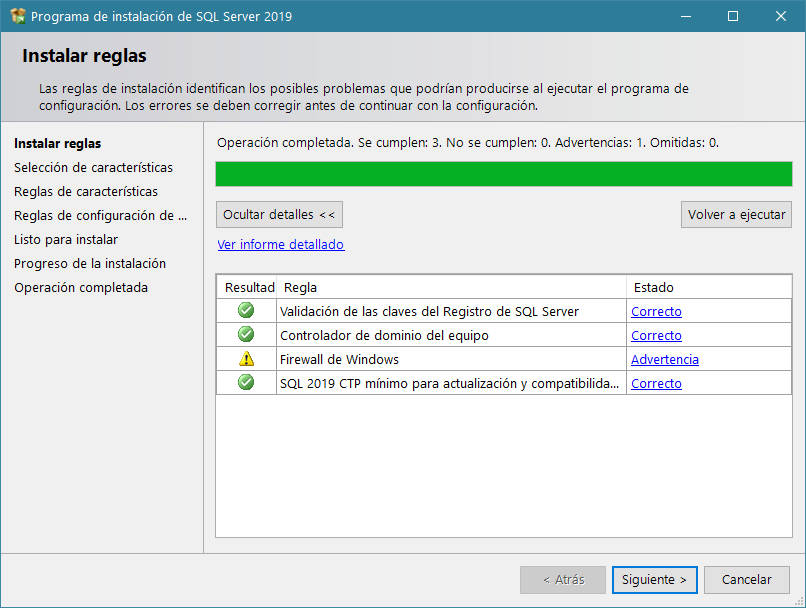Open Ver informe detallado report link
This screenshot has height=608, width=806.
tap(280, 244)
